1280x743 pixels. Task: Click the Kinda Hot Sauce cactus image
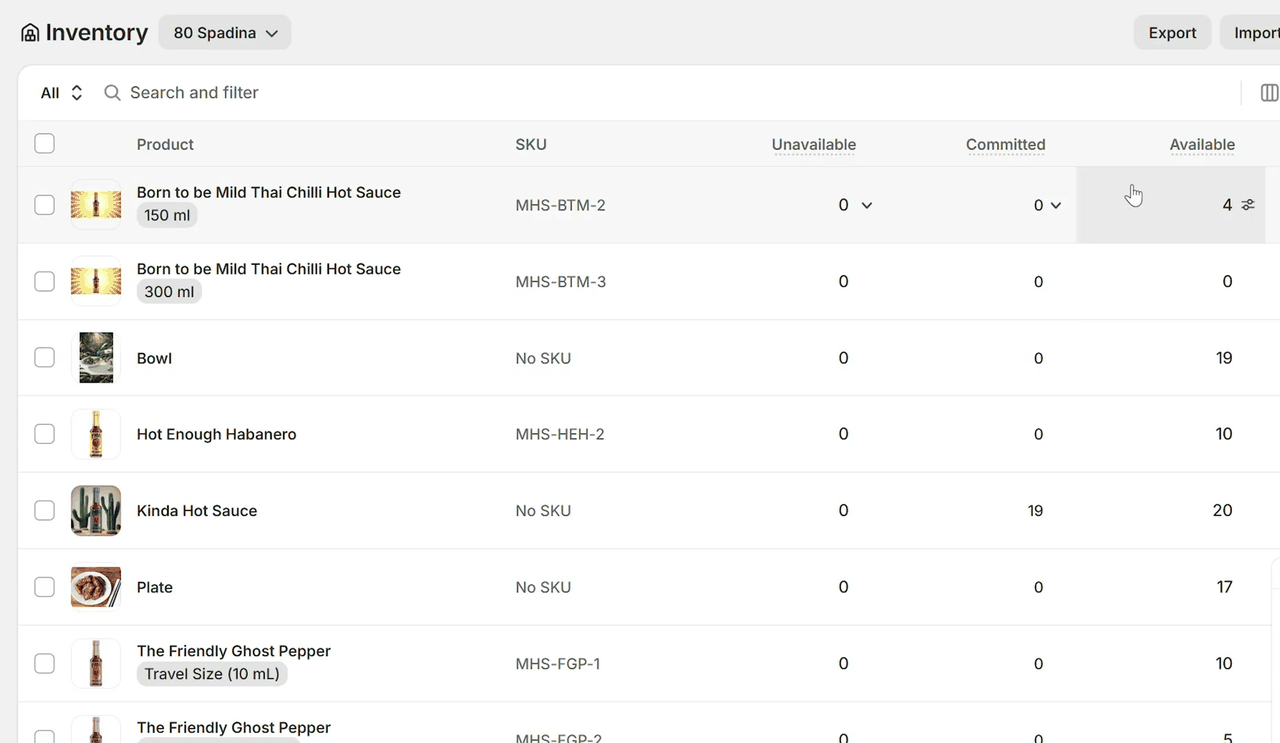tap(96, 511)
